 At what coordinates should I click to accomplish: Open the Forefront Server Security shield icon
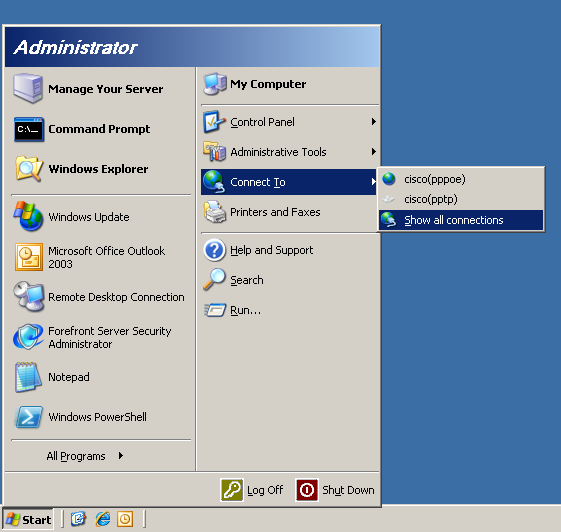28,337
